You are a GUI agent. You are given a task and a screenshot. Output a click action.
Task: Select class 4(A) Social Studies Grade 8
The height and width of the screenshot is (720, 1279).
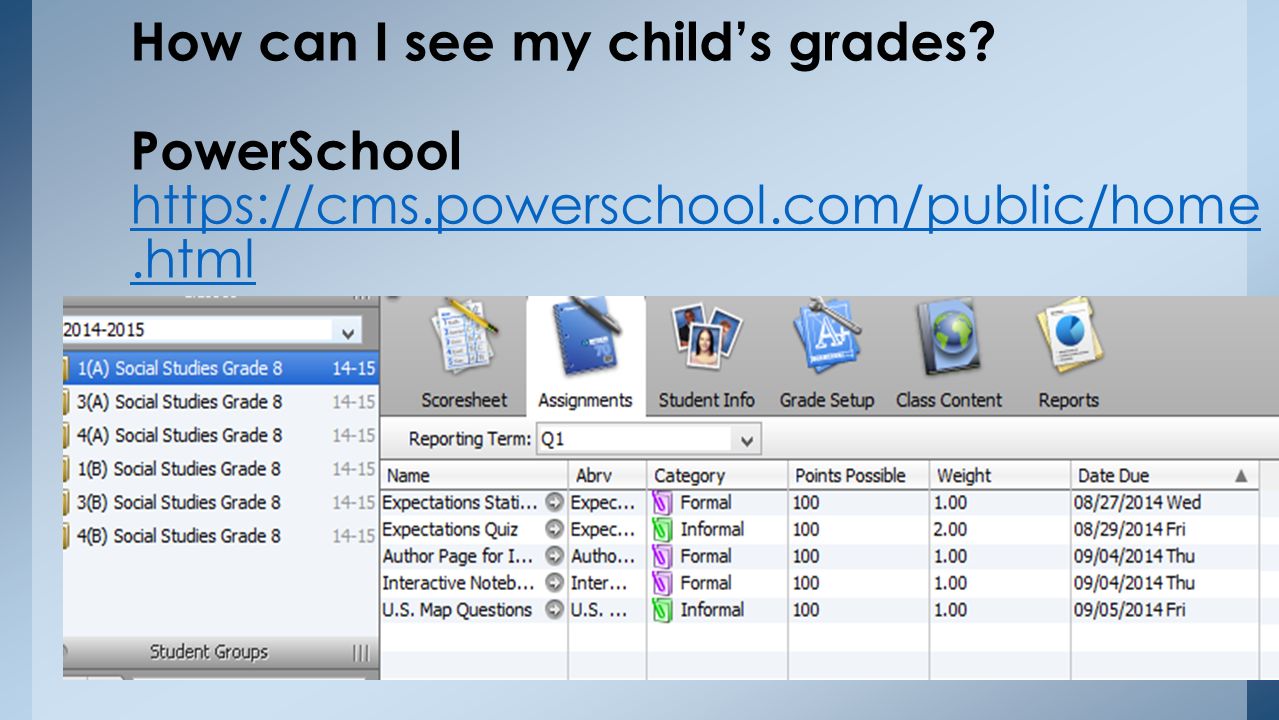tap(220, 435)
